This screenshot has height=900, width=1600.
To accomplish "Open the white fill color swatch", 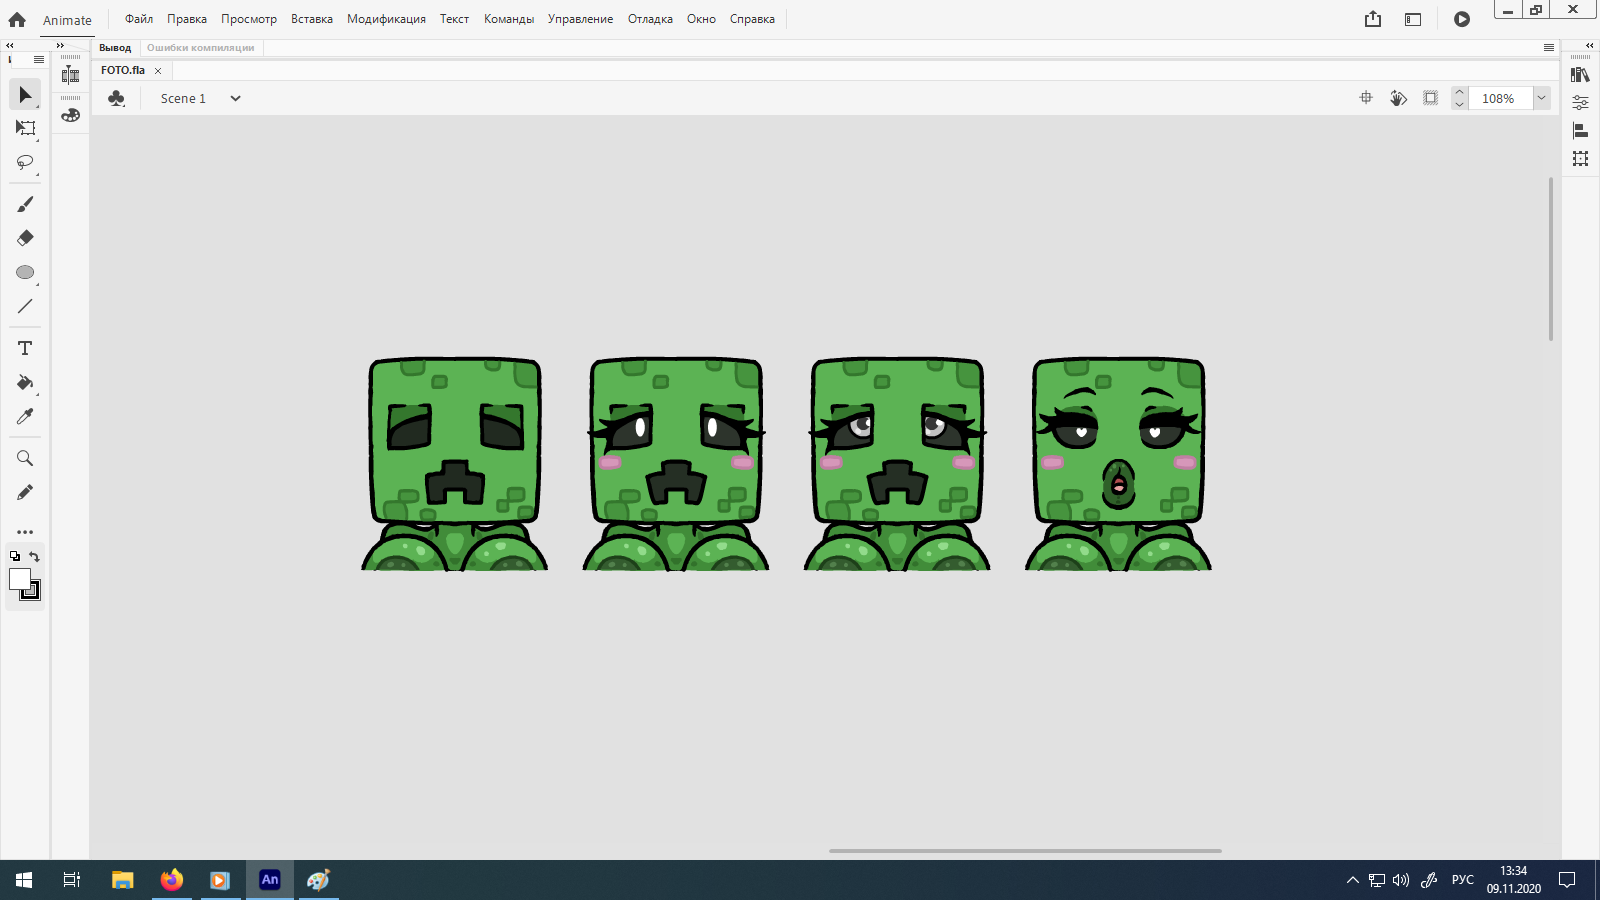I will pyautogui.click(x=19, y=579).
